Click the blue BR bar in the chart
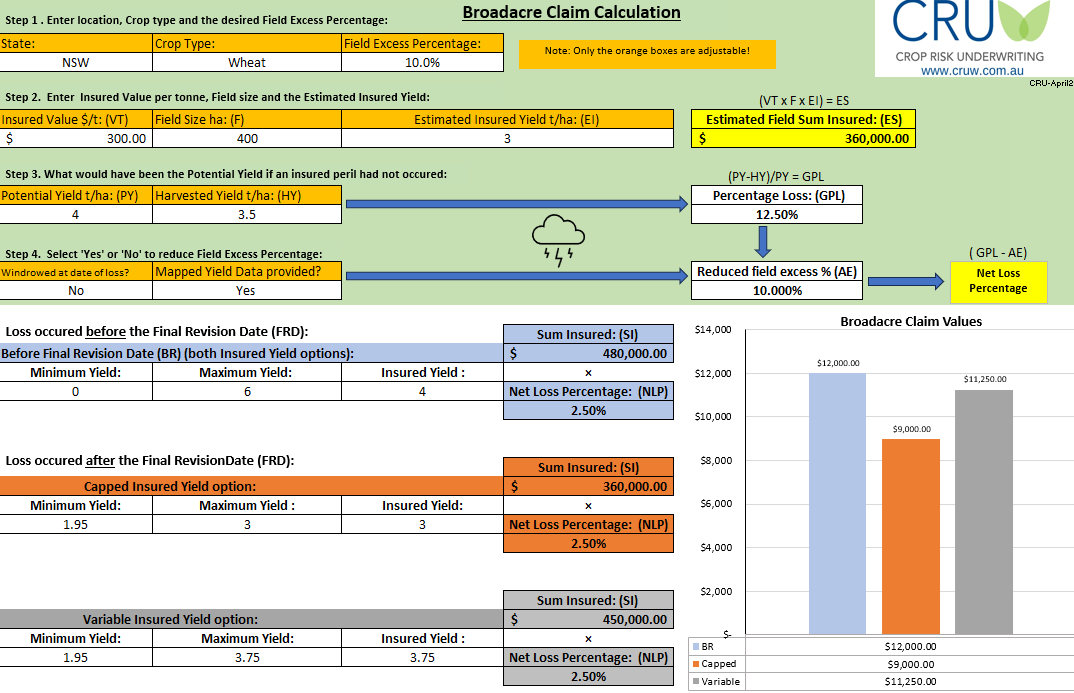This screenshot has height=693, width=1074. [x=837, y=503]
